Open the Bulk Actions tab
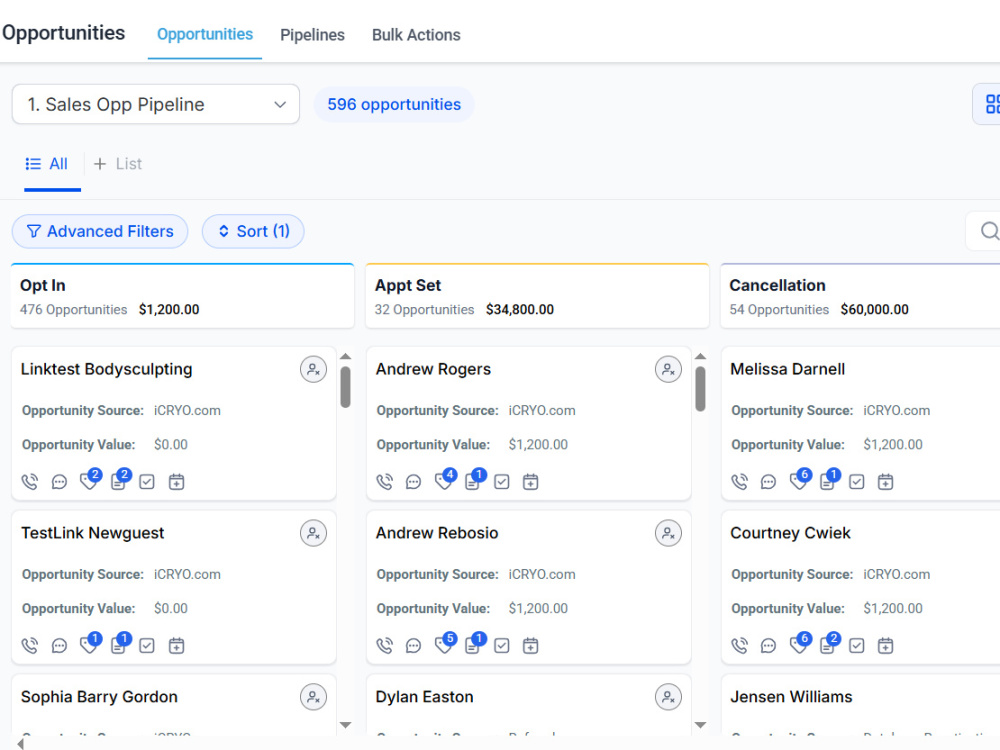Screen dimensions: 1000x750 pyautogui.click(x=416, y=34)
